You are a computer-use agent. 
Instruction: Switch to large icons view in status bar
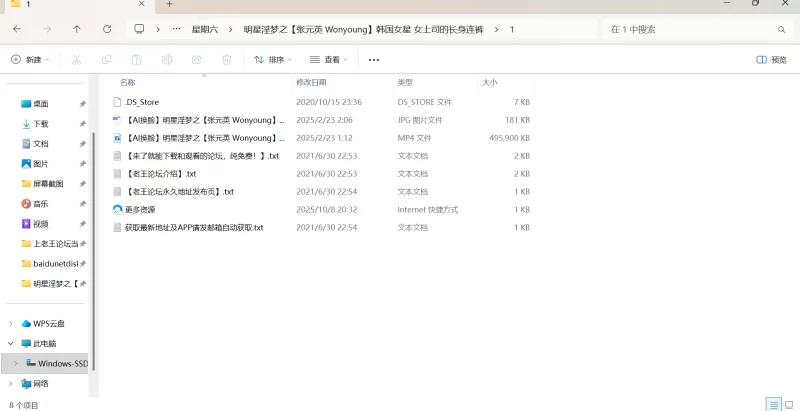(x=788, y=404)
